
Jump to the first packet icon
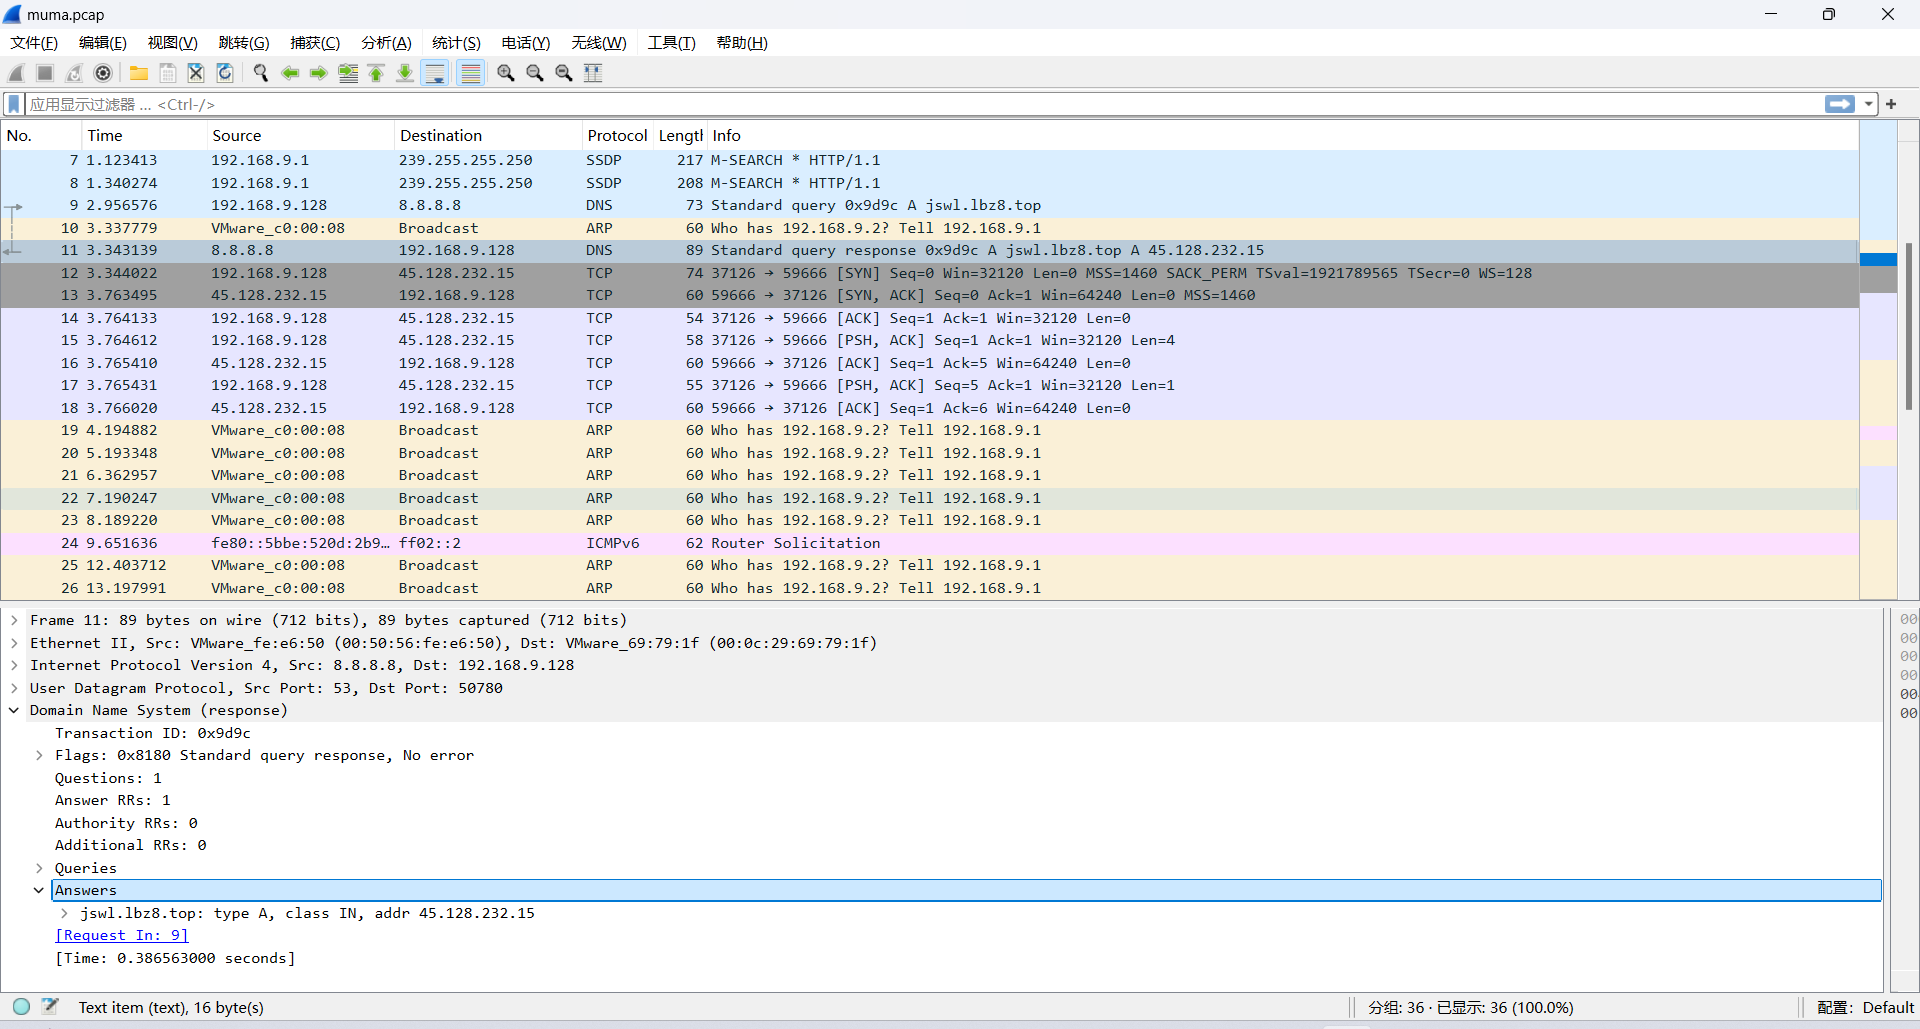[x=376, y=73]
